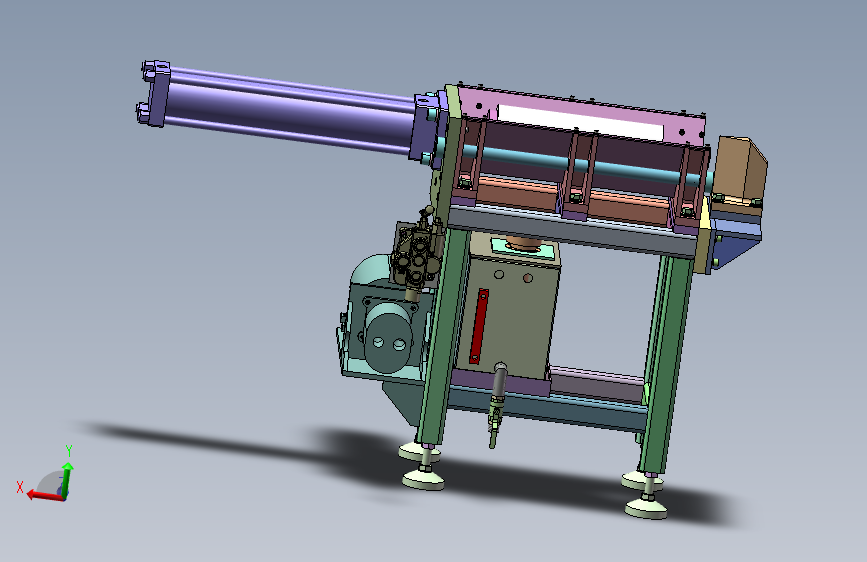Select the blue angled bracket under the brown box
This screenshot has width=867, height=562.
734,242
